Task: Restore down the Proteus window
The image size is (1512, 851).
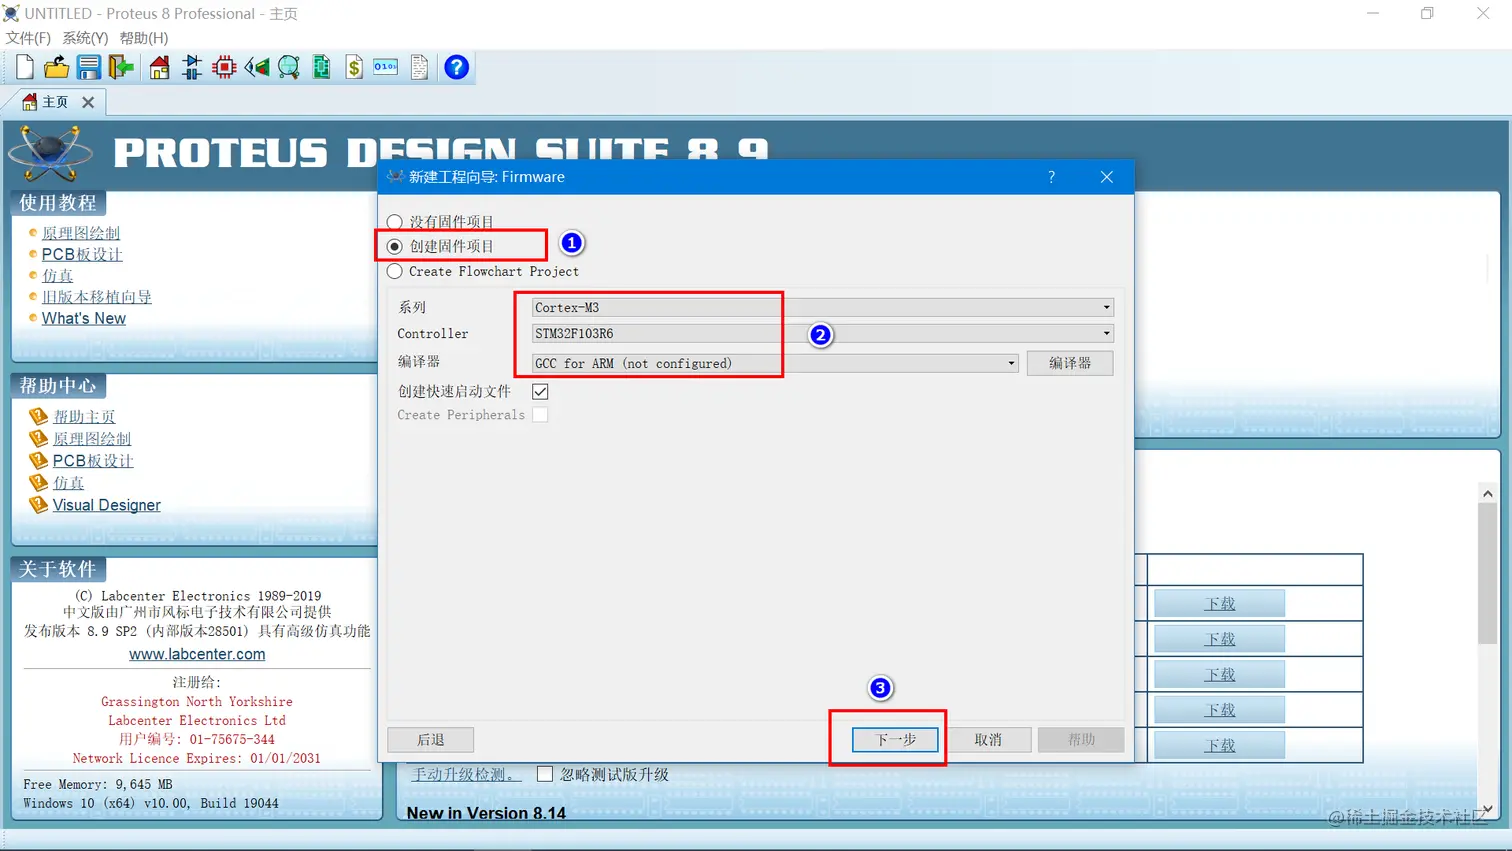Action: pyautogui.click(x=1427, y=13)
